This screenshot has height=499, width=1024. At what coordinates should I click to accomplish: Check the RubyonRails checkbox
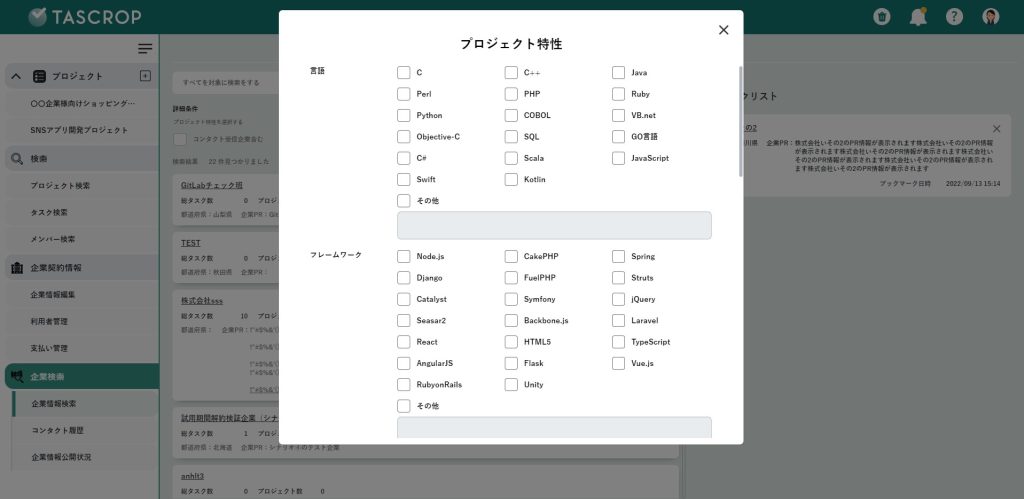[404, 385]
